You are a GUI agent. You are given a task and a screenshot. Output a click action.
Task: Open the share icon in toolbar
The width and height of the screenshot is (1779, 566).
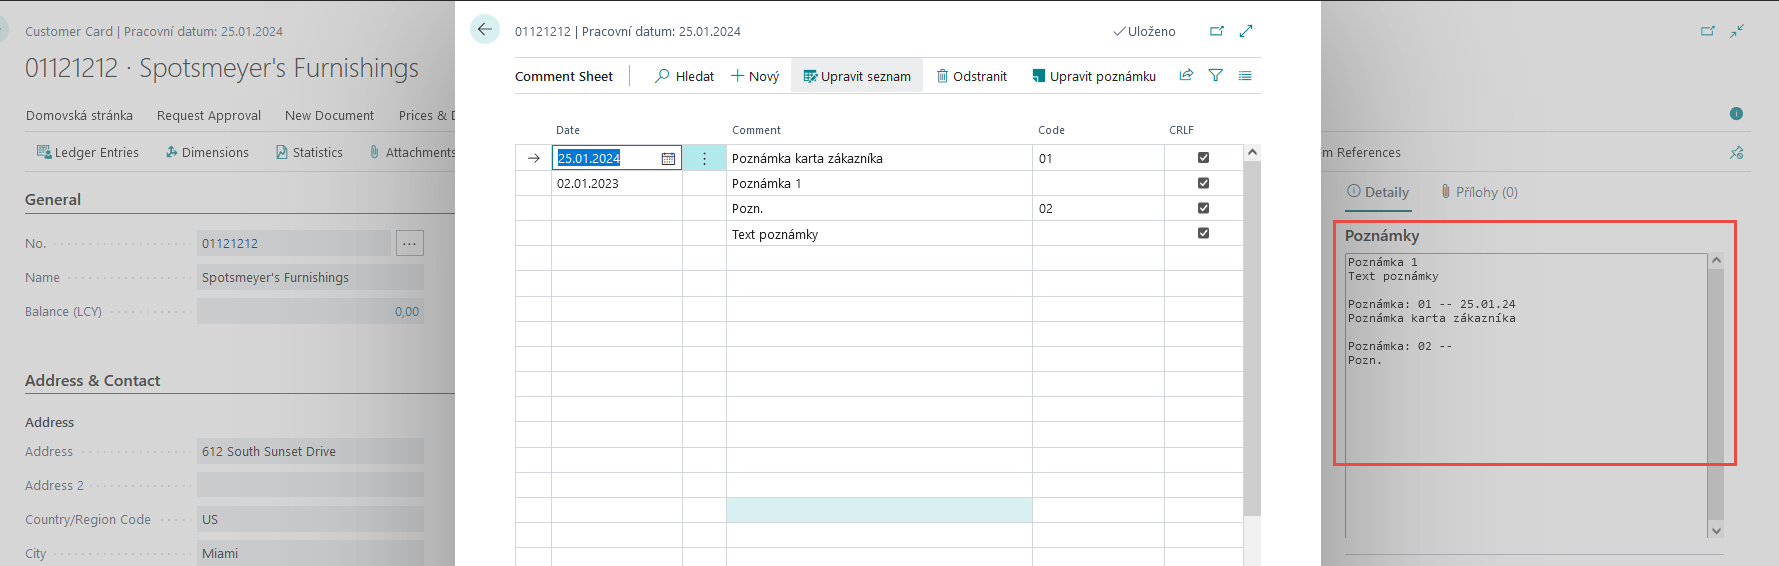click(1186, 75)
